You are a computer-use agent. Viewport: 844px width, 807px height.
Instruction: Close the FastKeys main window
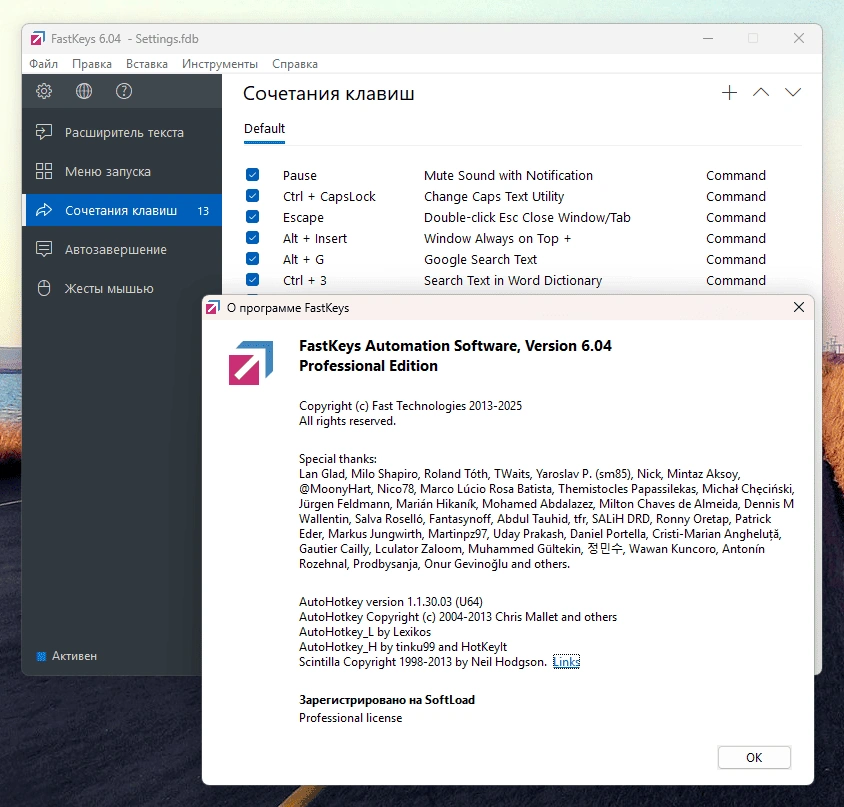pos(799,38)
